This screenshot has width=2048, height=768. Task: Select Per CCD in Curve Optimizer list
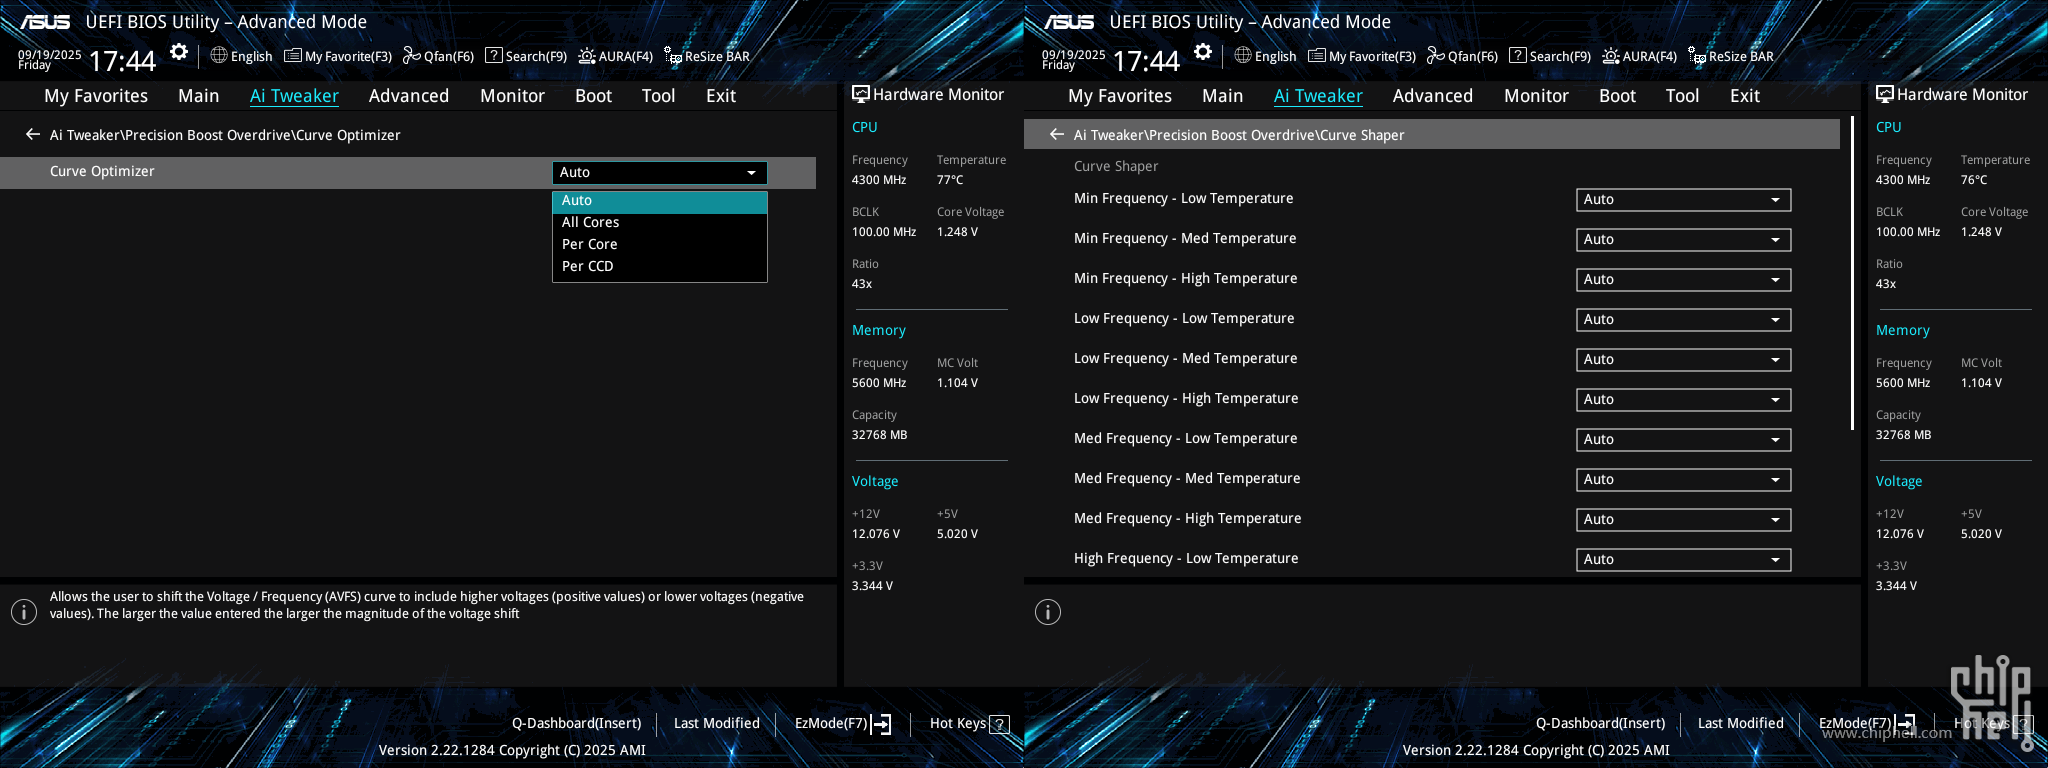pyautogui.click(x=660, y=267)
